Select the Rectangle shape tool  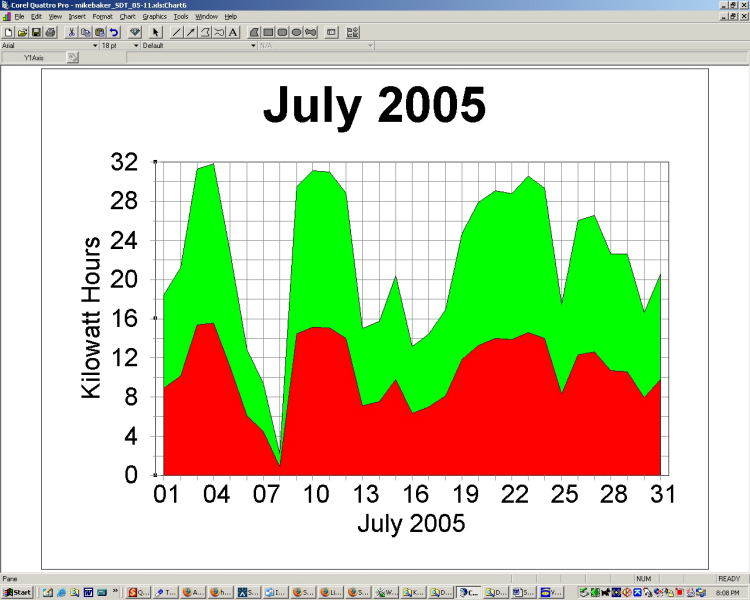click(269, 32)
